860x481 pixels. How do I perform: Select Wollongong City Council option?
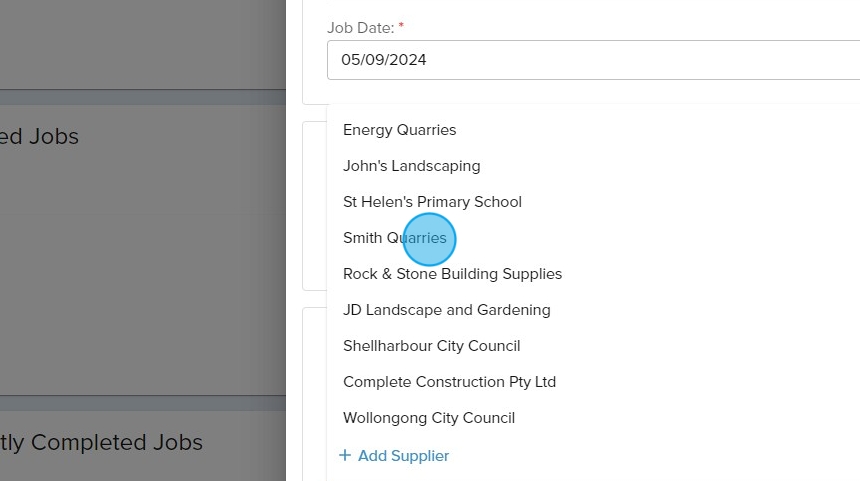[428, 418]
